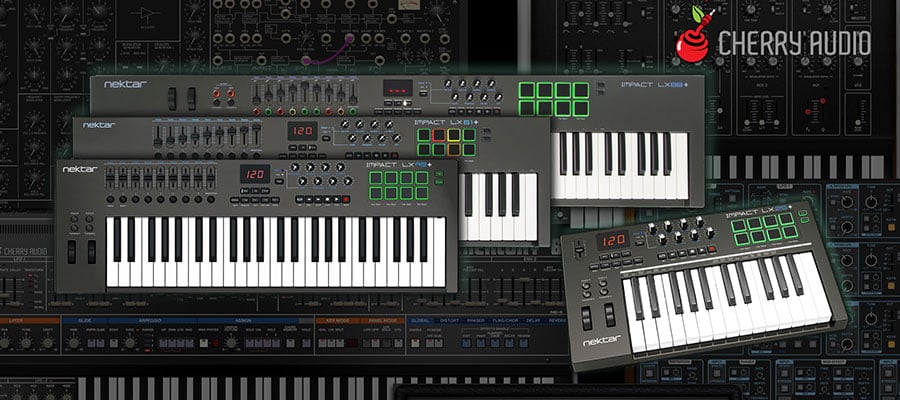
Task: Click the Cherry Audio cherry logo icon
Action: (692, 34)
